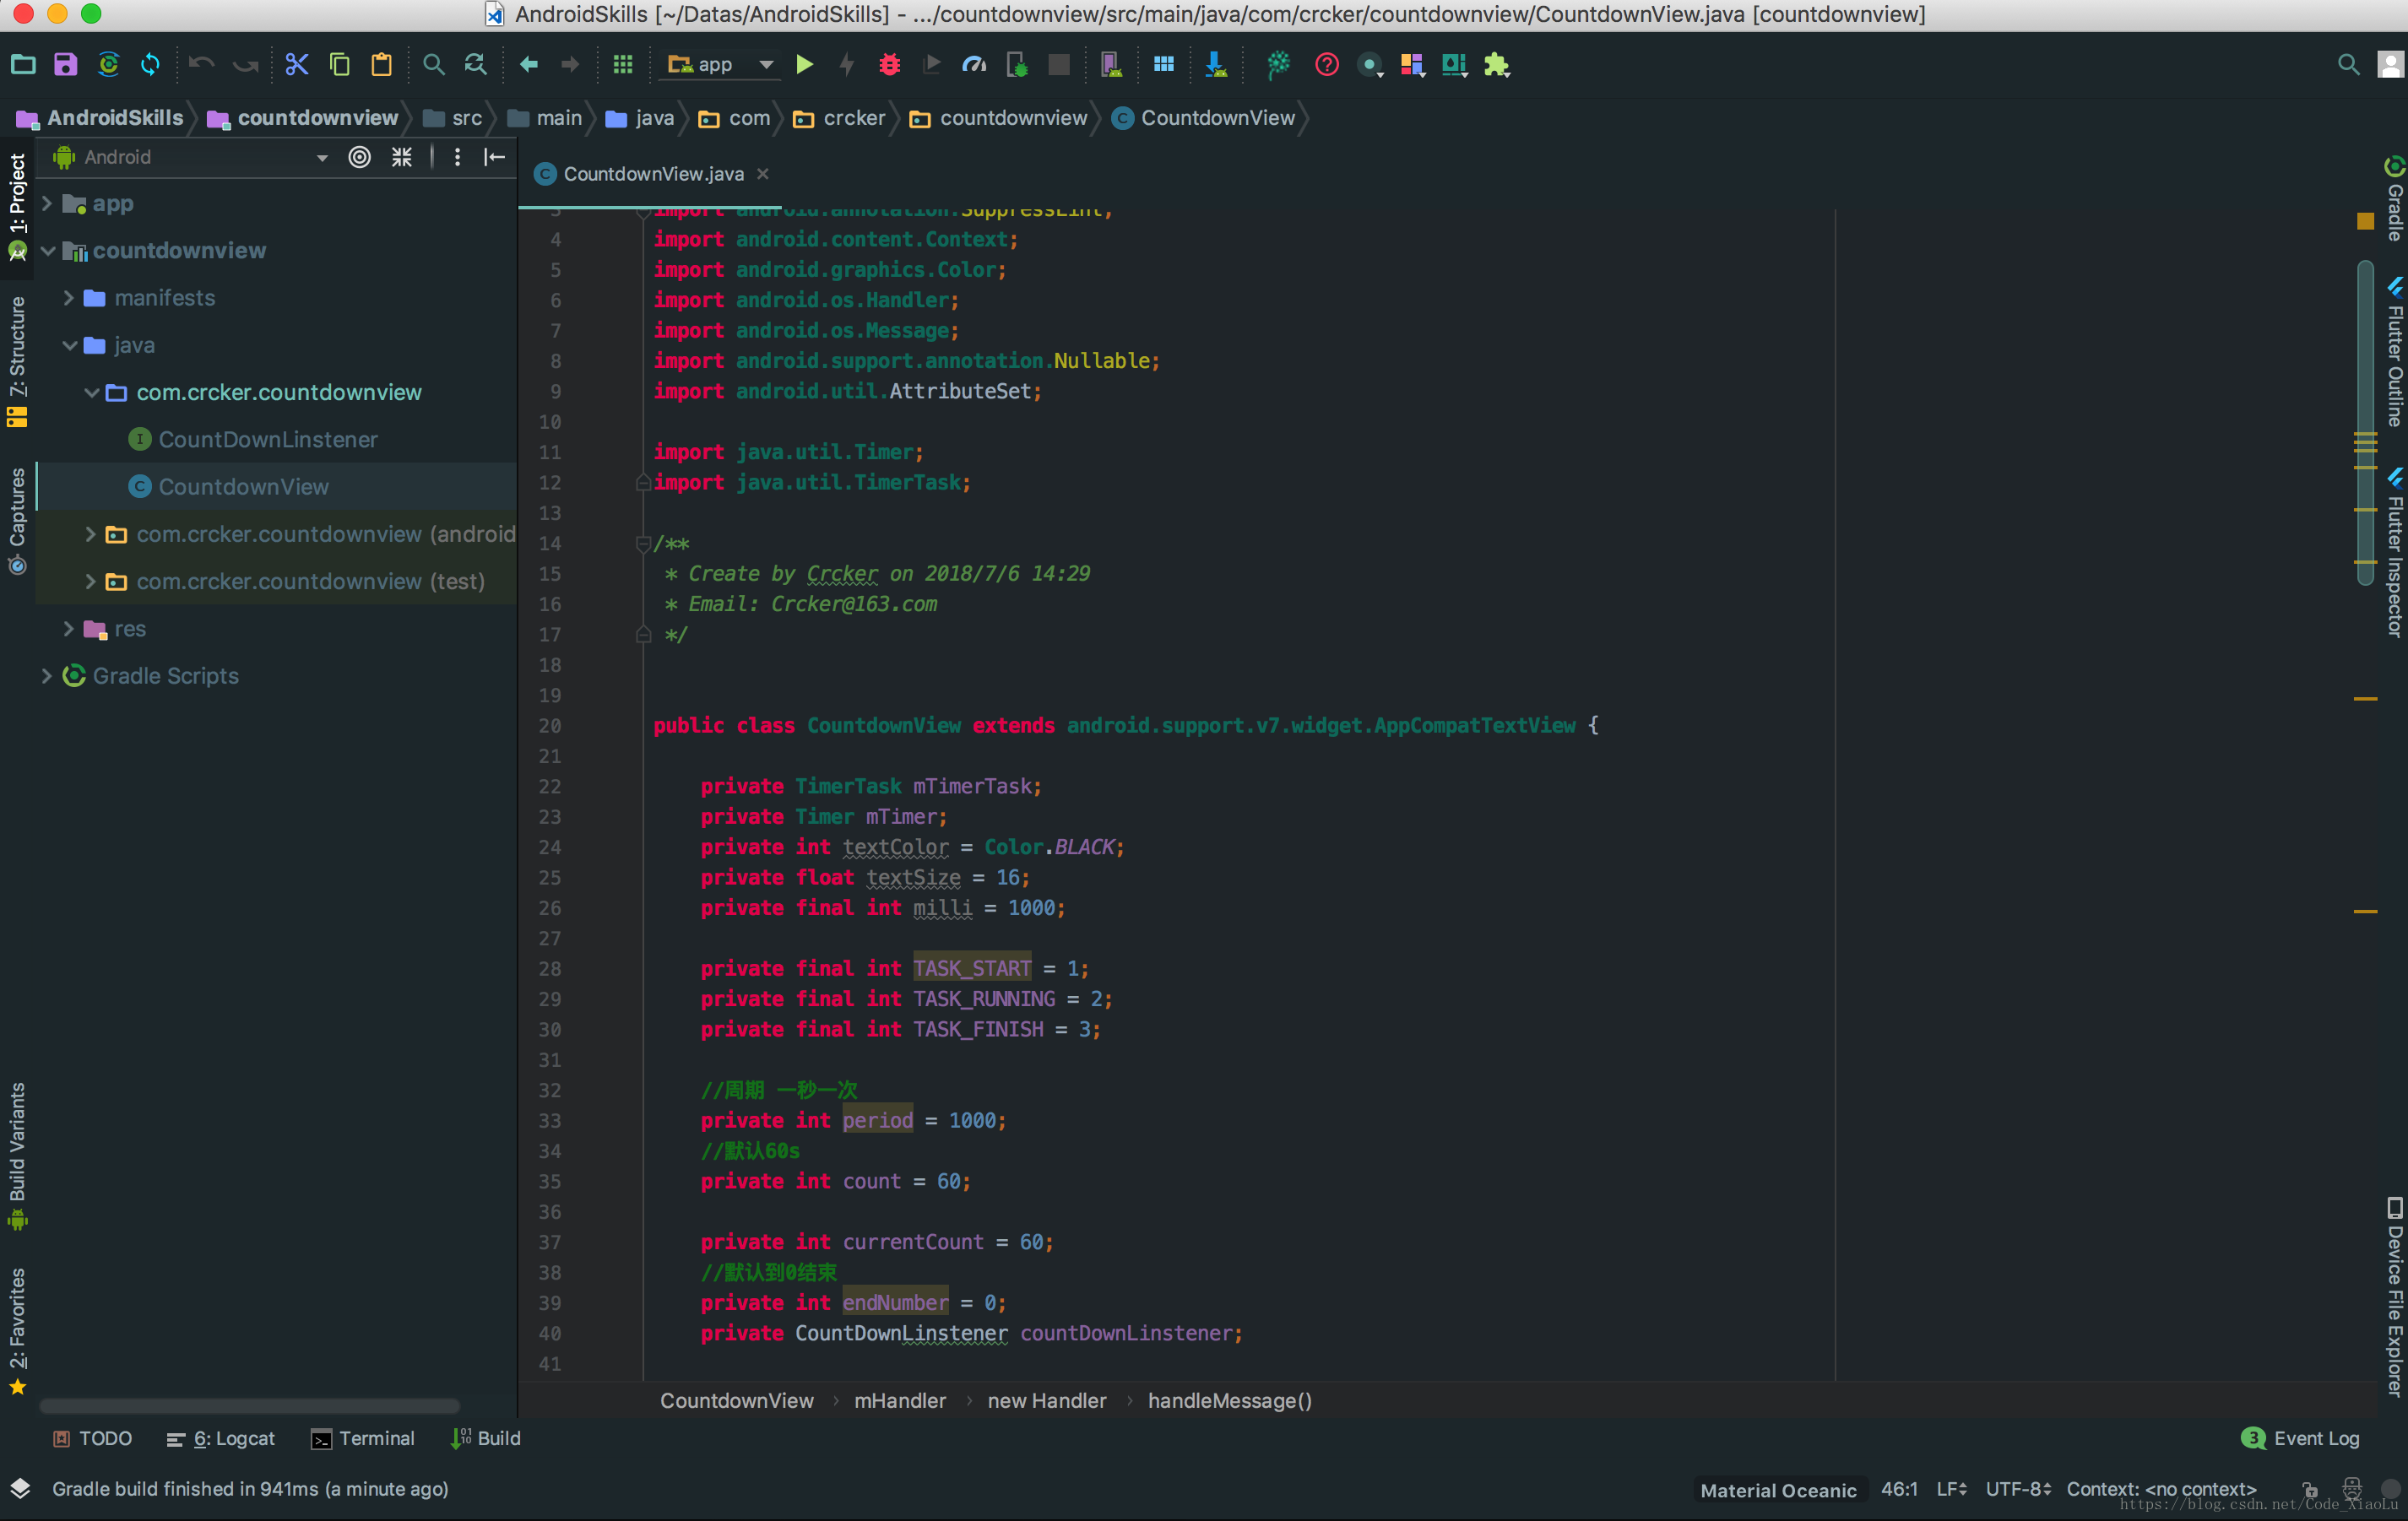
Task: Open the Terminal tool tab
Action: (363, 1438)
